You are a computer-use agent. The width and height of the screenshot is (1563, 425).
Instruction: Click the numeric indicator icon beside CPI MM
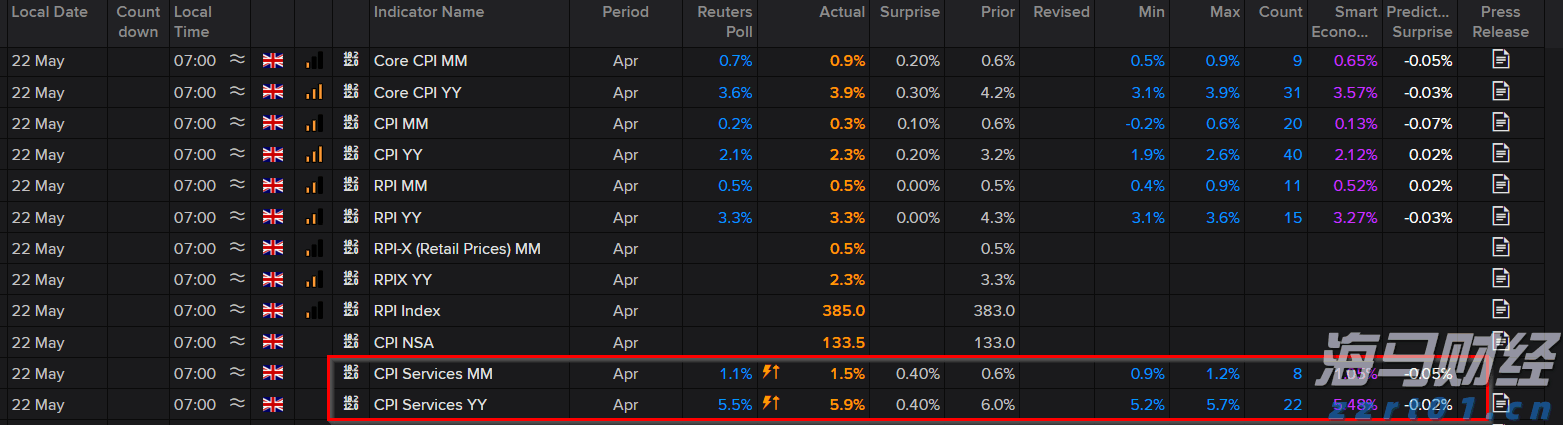[x=351, y=123]
